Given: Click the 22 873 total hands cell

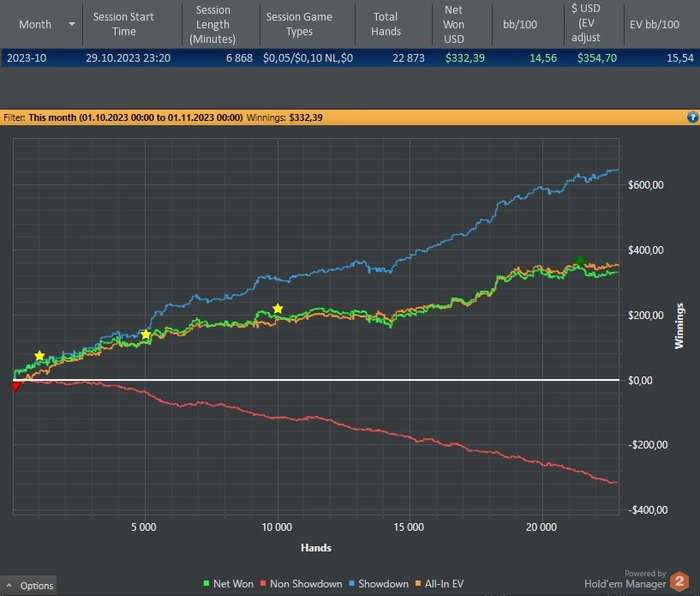Looking at the screenshot, I should click(x=408, y=58).
